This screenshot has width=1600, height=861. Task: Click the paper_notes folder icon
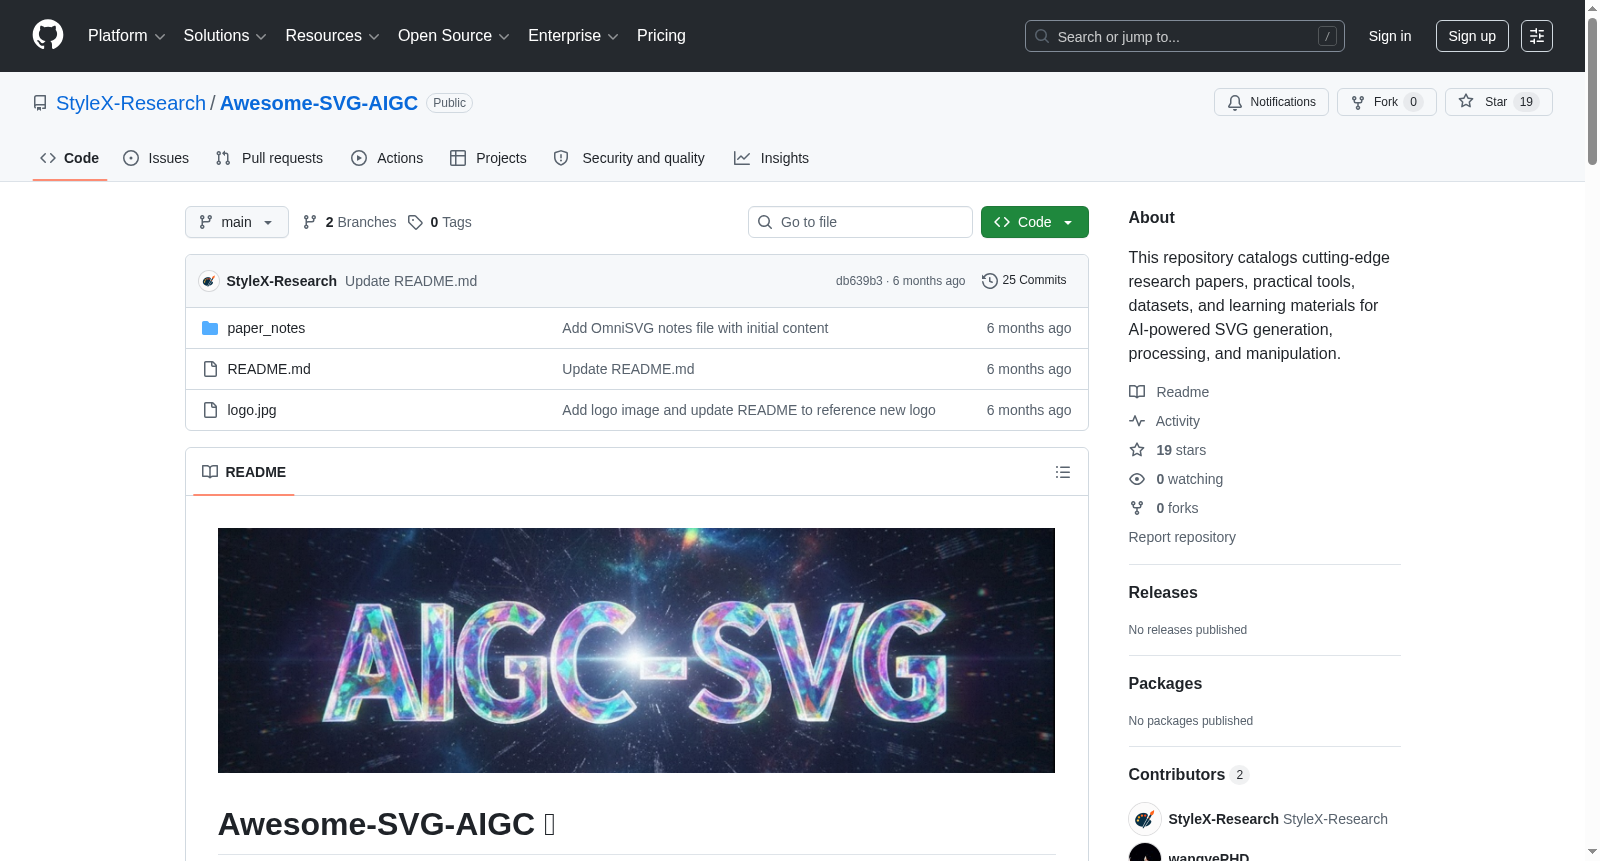click(x=210, y=328)
